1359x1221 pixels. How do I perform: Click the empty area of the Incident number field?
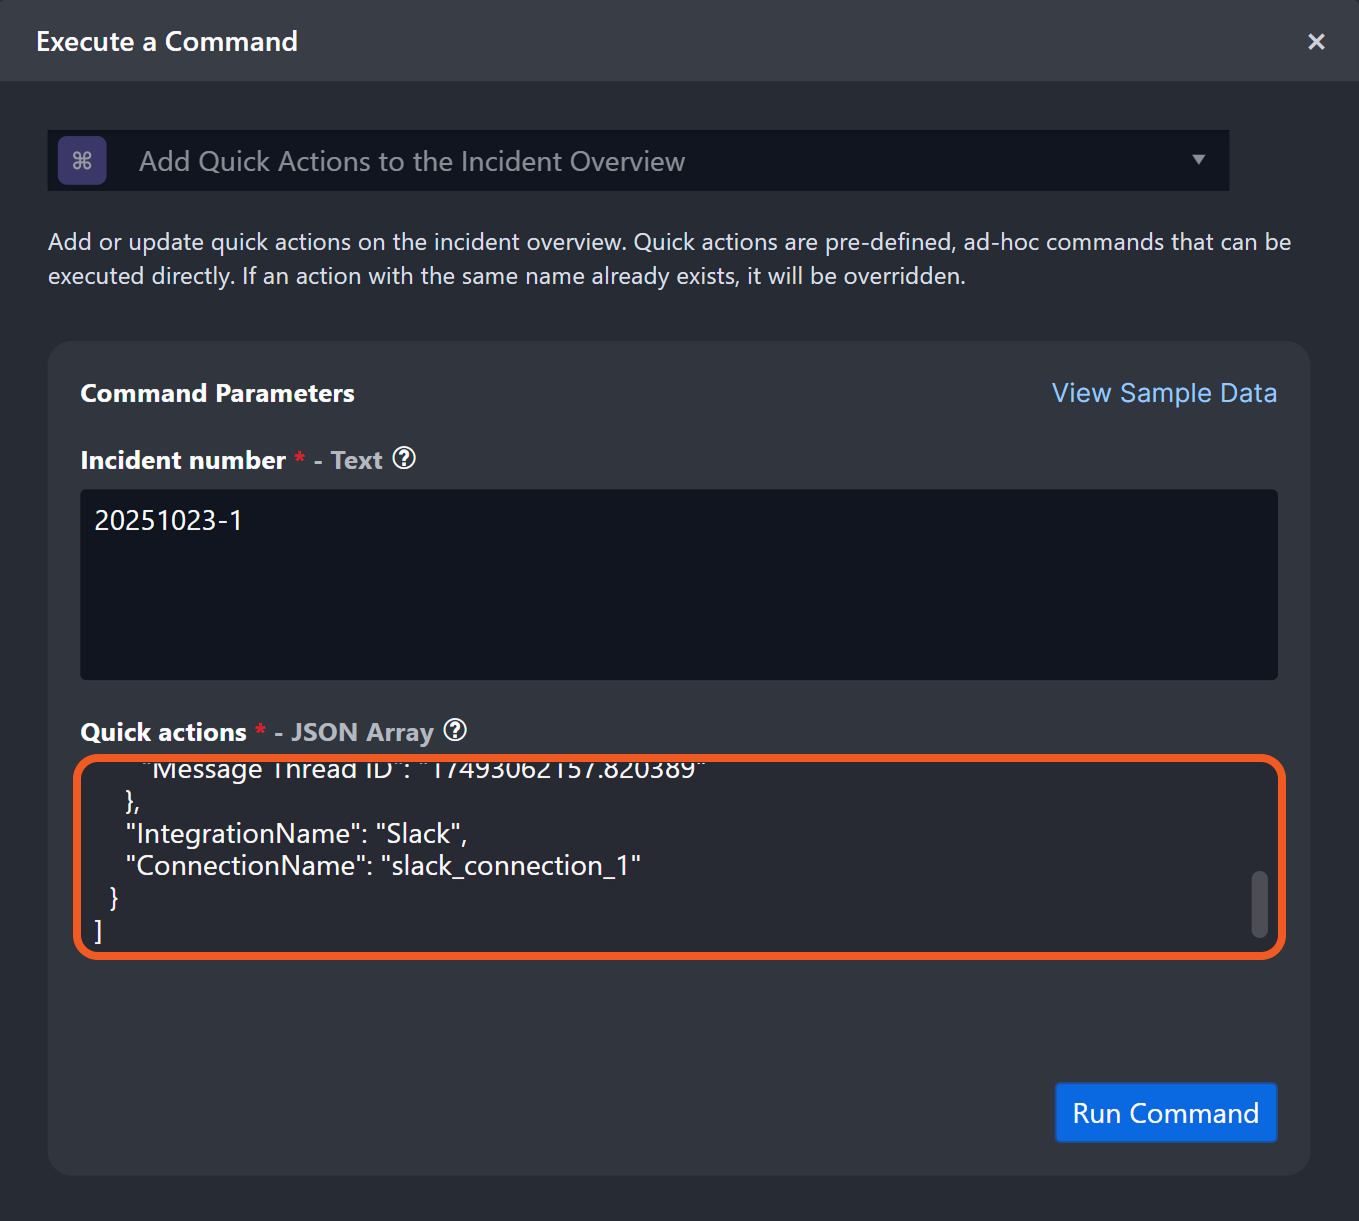678,610
